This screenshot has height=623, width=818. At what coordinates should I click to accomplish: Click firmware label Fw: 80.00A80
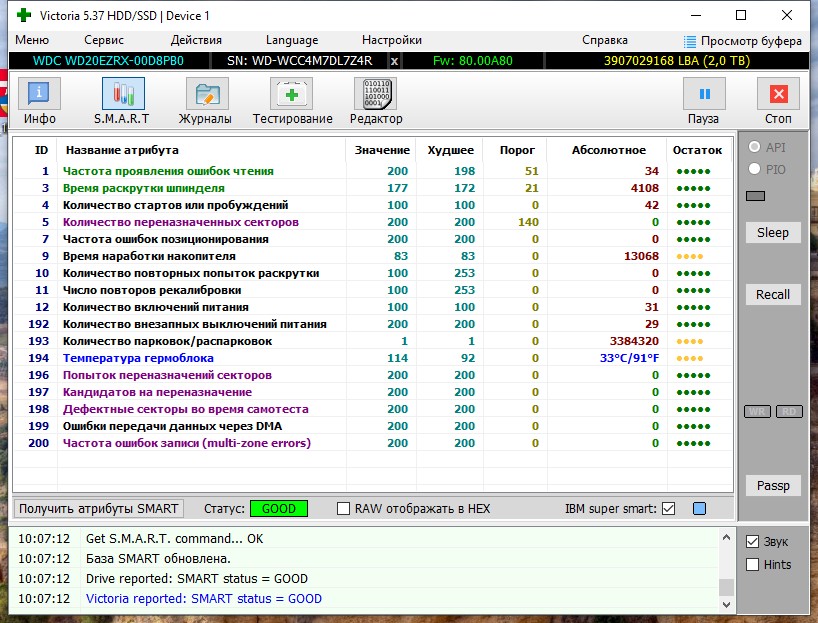tap(473, 61)
